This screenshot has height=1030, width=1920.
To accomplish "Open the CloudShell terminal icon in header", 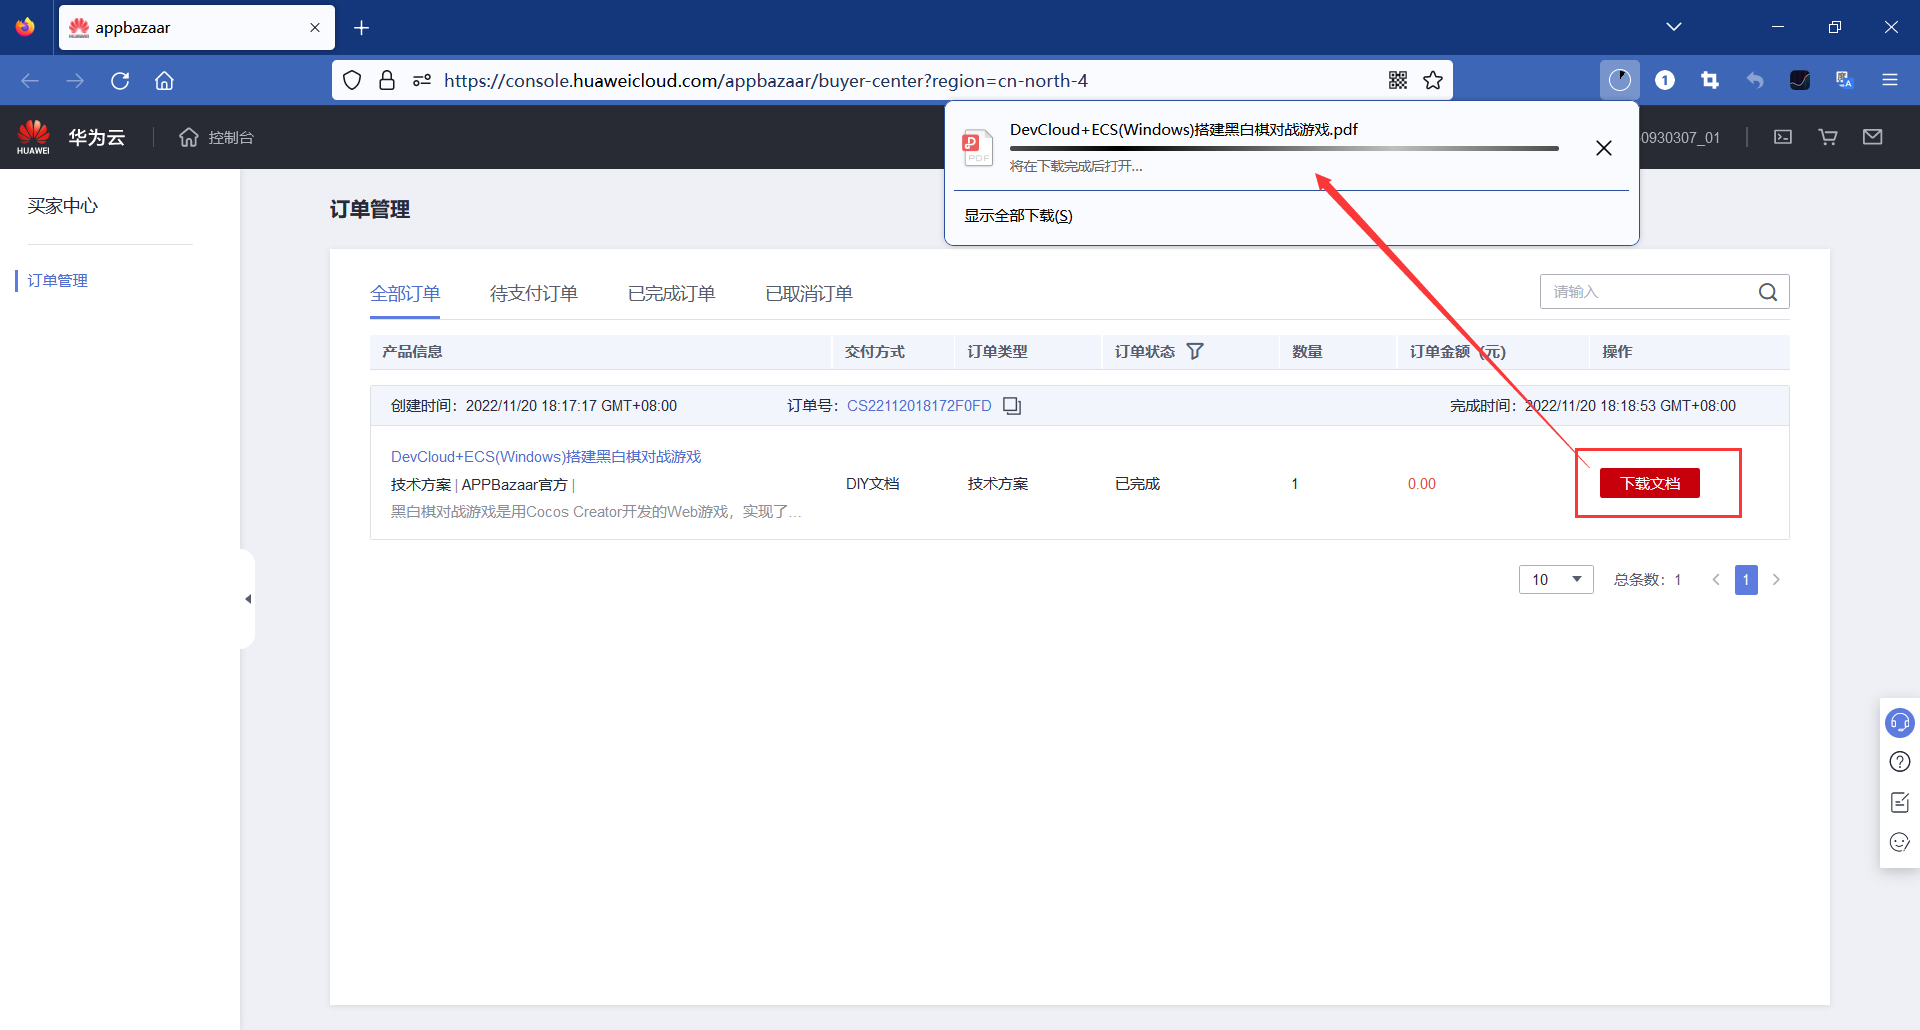I will click(x=1783, y=137).
